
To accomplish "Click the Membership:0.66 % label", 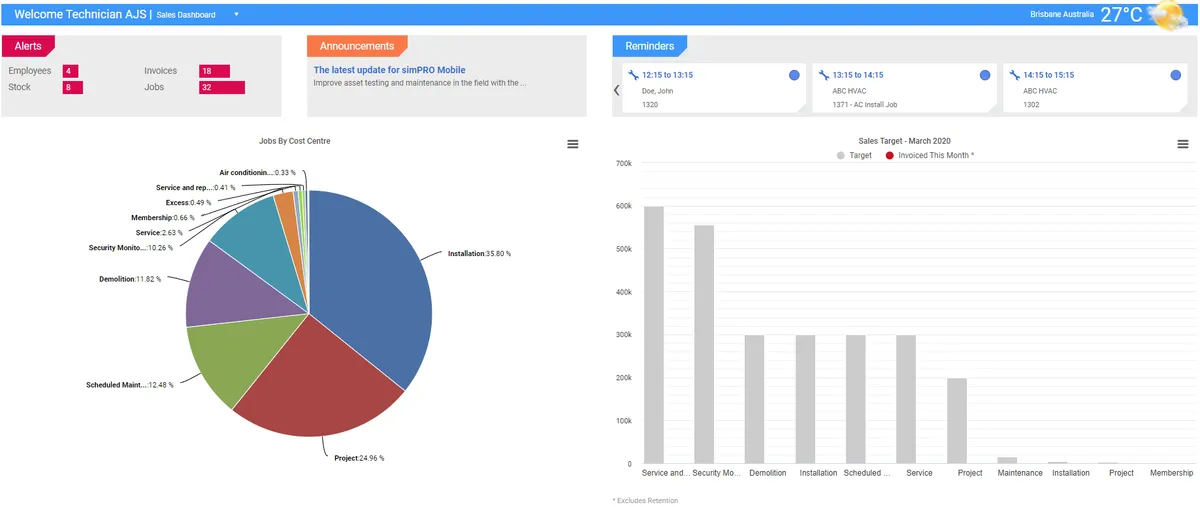I will (x=162, y=217).
